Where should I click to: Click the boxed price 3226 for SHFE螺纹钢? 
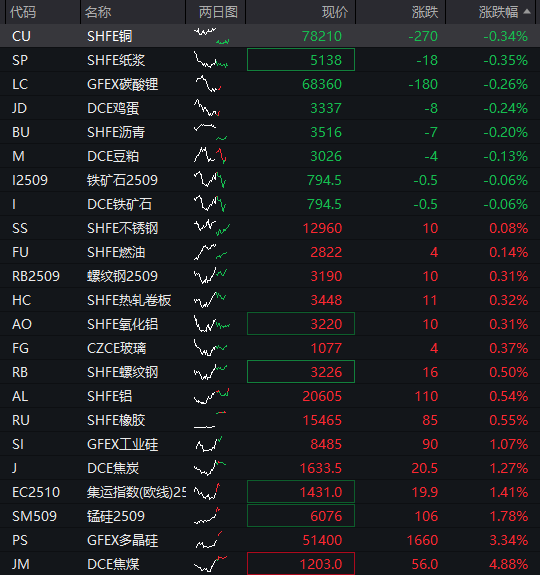pos(301,372)
